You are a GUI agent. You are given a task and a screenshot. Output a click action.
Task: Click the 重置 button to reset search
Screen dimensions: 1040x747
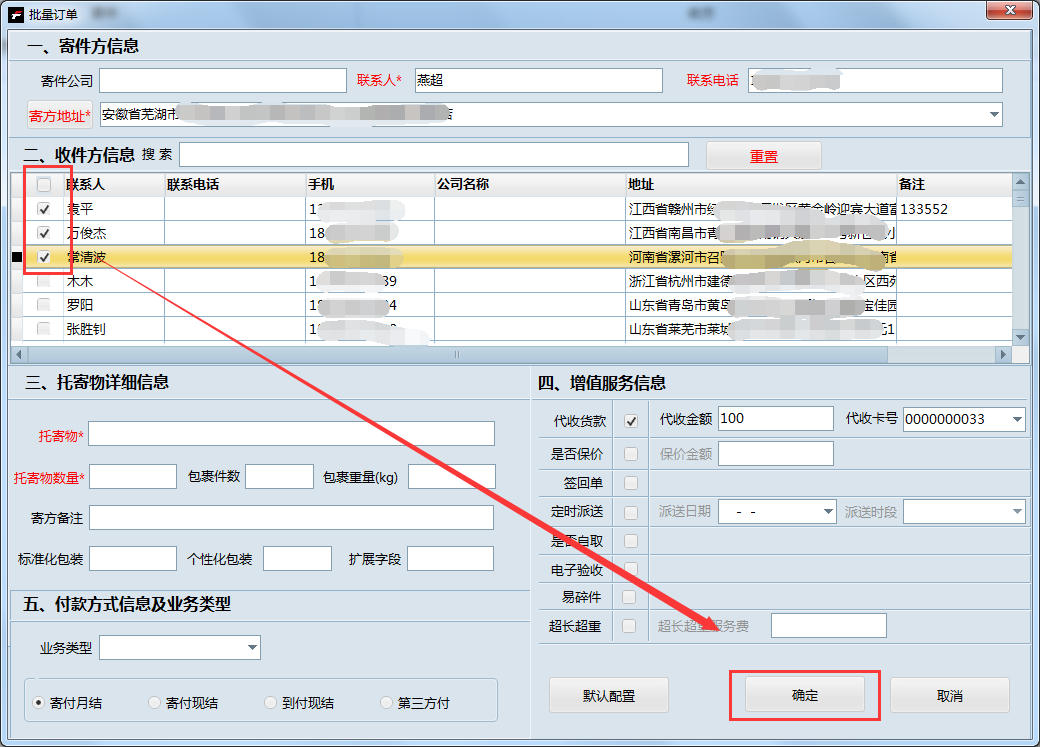[763, 154]
